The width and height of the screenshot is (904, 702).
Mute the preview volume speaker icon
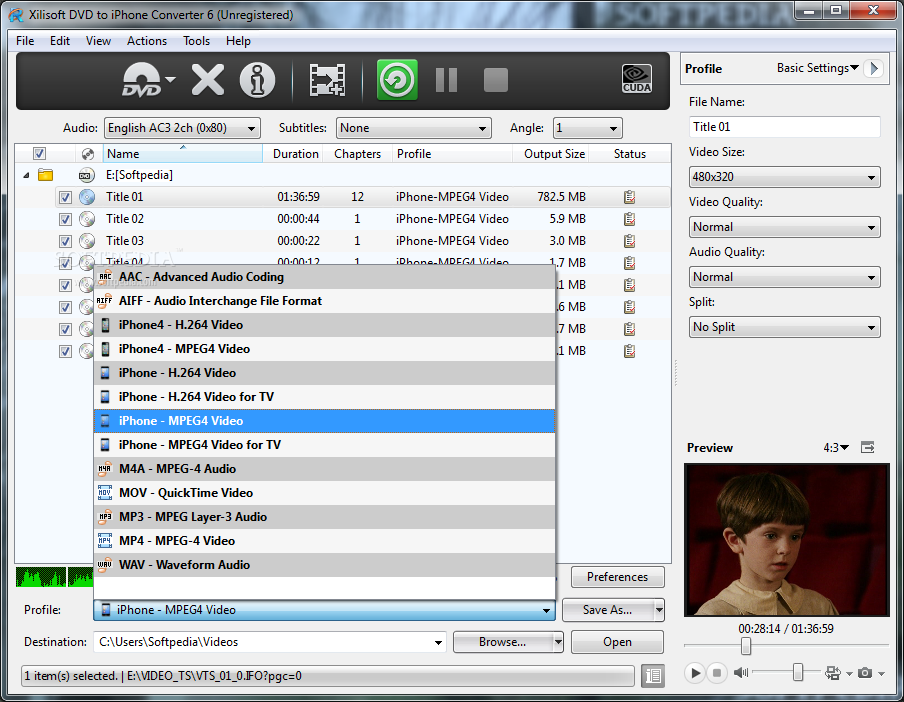coord(741,673)
